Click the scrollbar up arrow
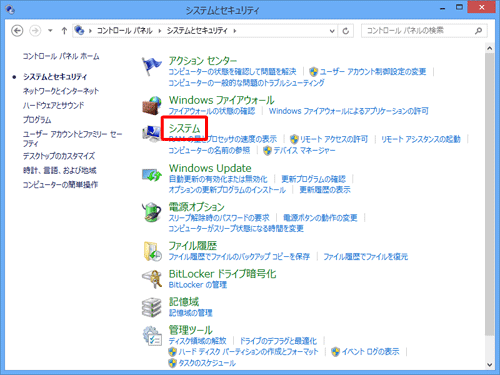Screen dimensions: 500x375 tap(489, 48)
